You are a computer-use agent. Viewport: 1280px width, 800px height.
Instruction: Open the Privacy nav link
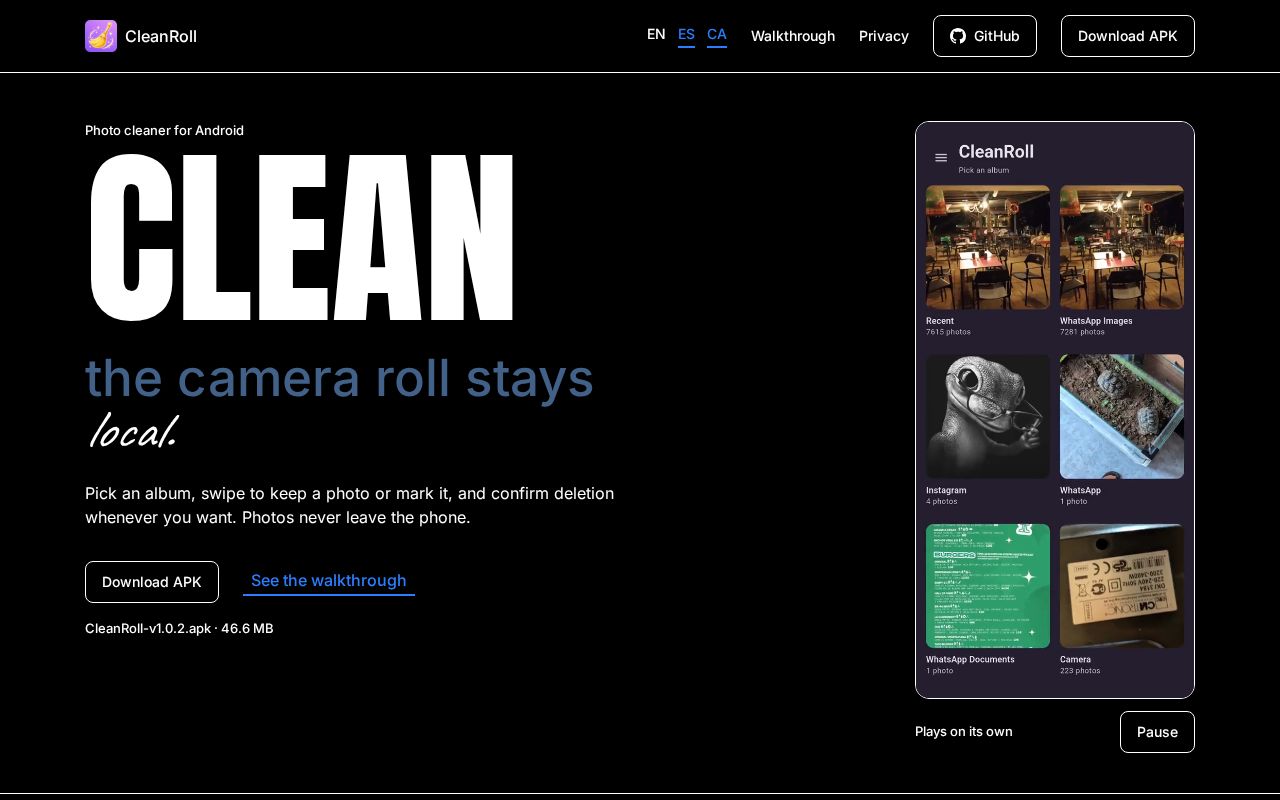(884, 36)
